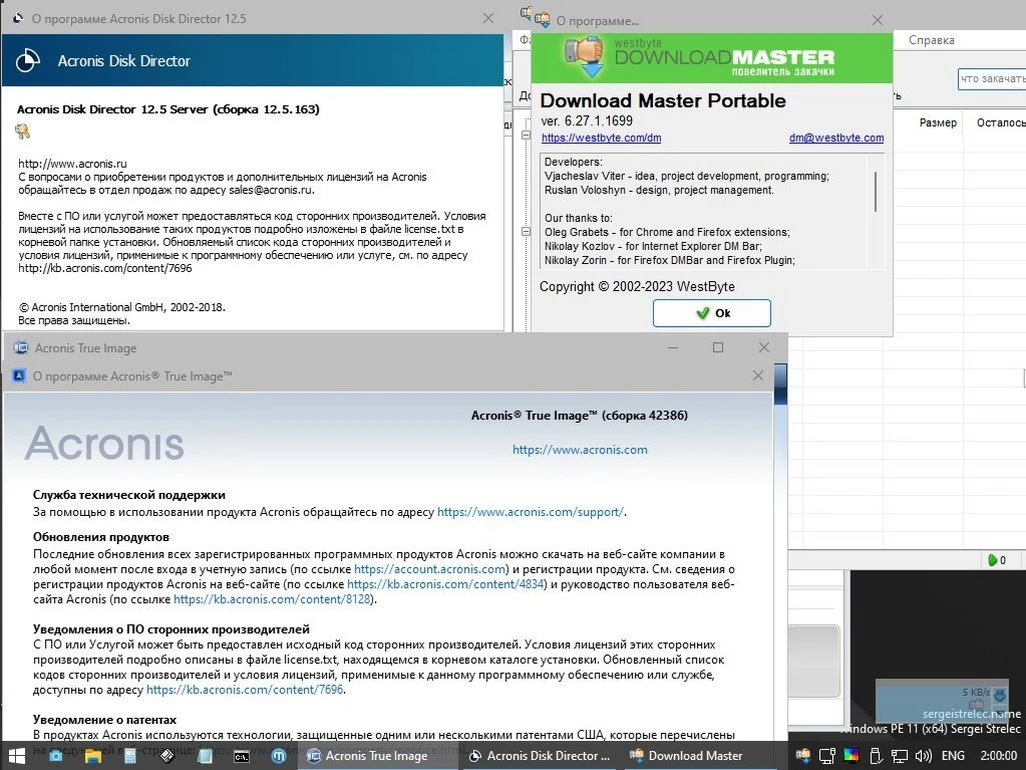Screen dimensions: 1026x770
Task: Open the Windows Start menu
Action: tap(17, 755)
